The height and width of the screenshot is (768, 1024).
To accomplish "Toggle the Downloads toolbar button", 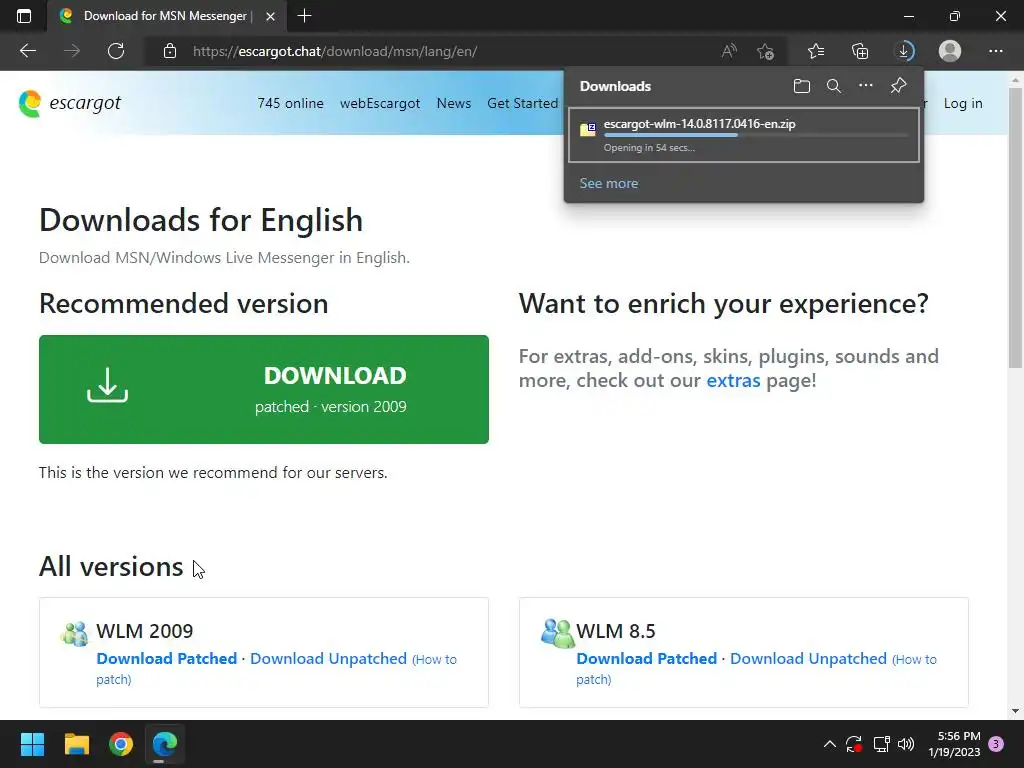I will point(904,51).
